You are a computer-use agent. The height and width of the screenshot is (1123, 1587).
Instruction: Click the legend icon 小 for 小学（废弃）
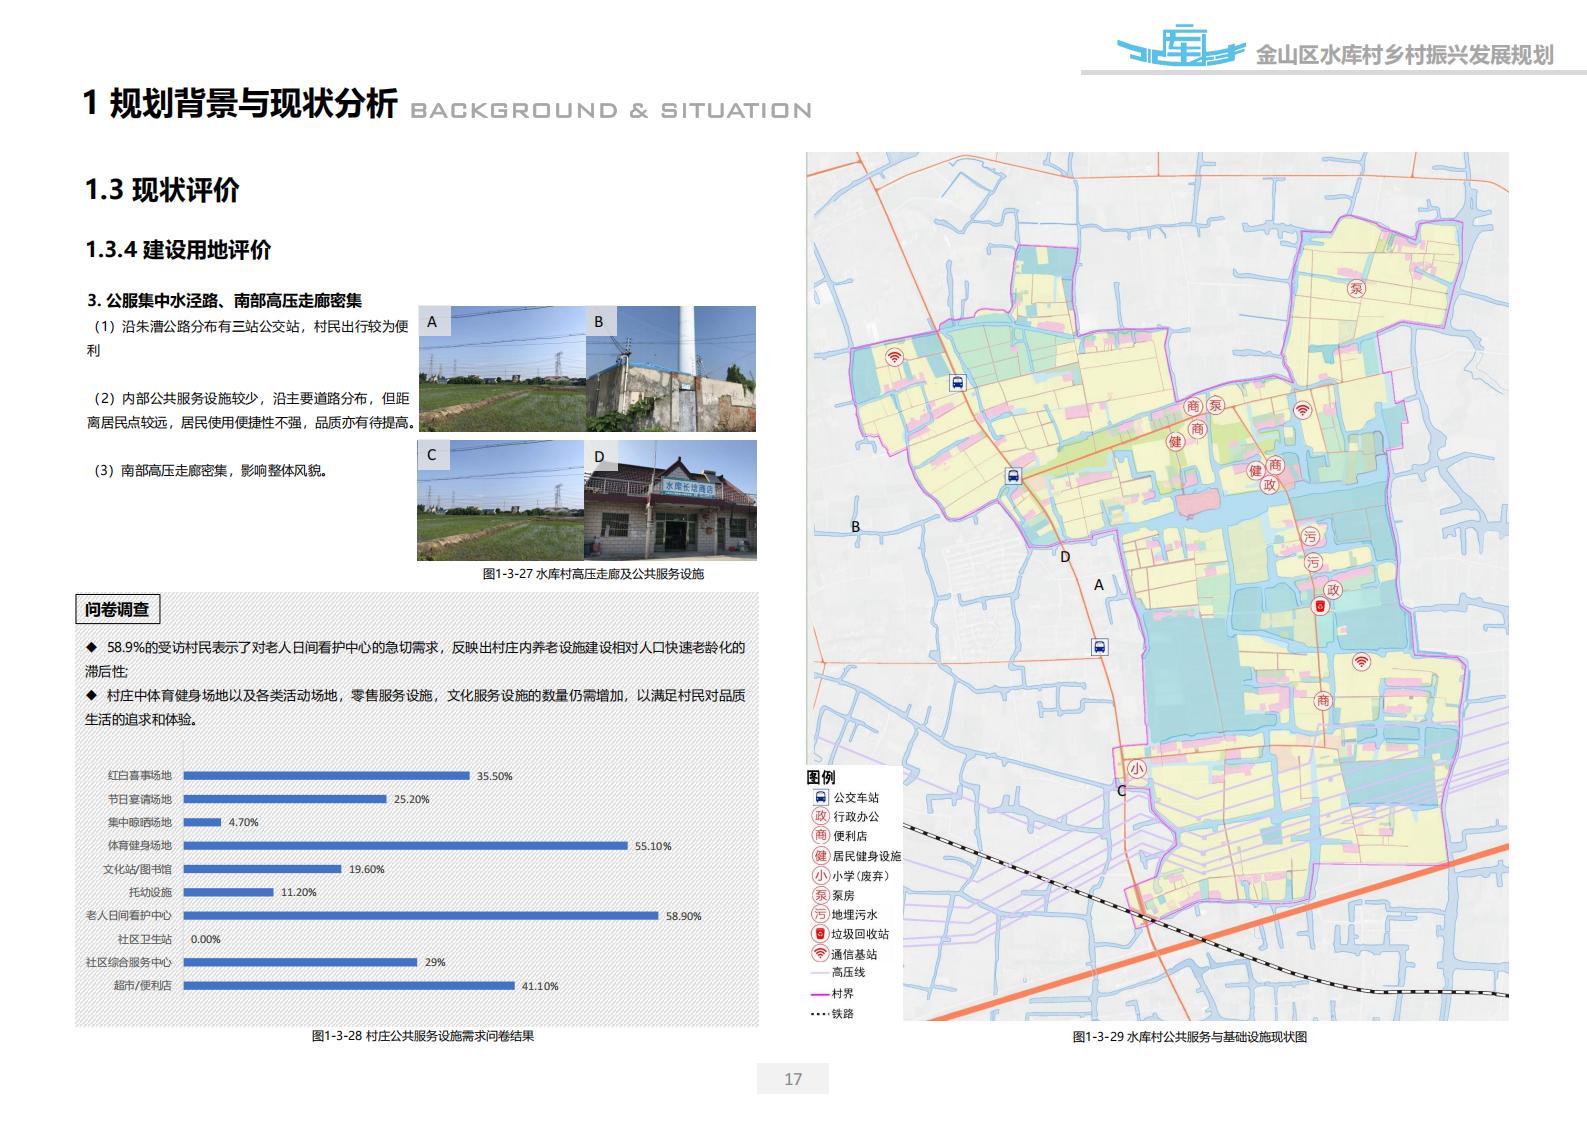coord(820,875)
